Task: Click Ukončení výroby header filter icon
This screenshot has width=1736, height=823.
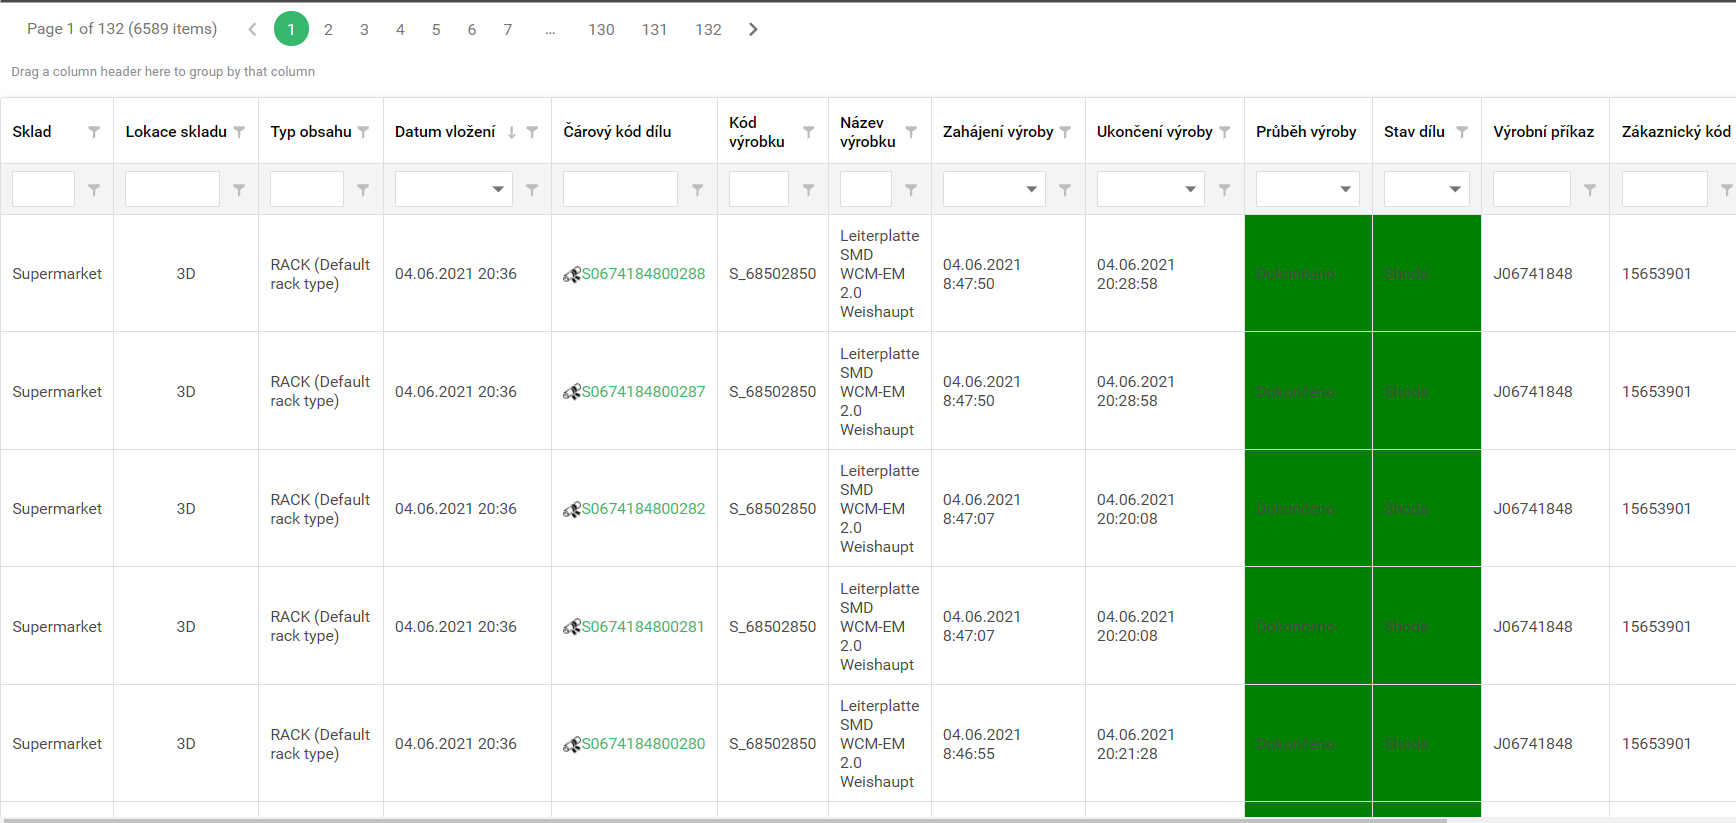Action: pyautogui.click(x=1224, y=132)
